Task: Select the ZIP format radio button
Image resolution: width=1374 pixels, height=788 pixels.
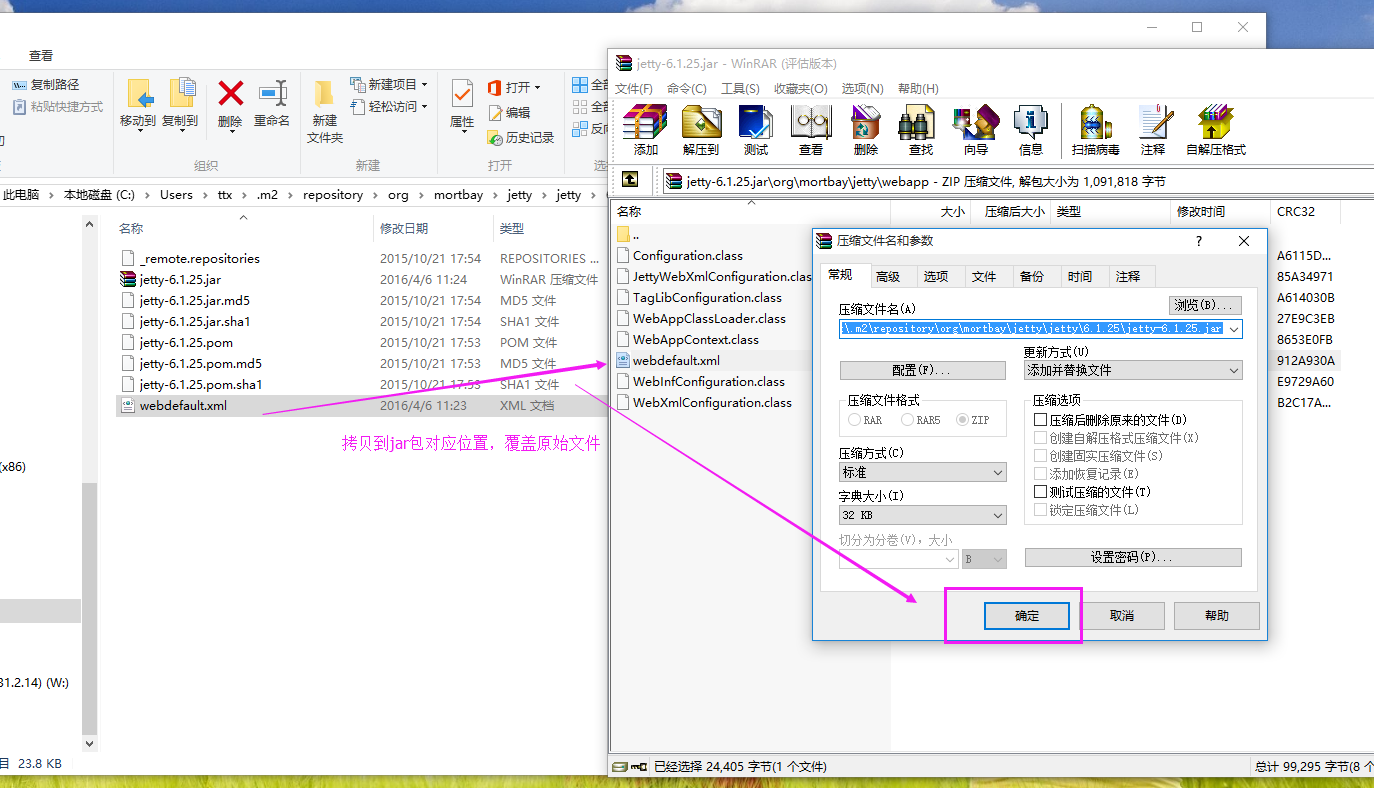Action: point(963,420)
